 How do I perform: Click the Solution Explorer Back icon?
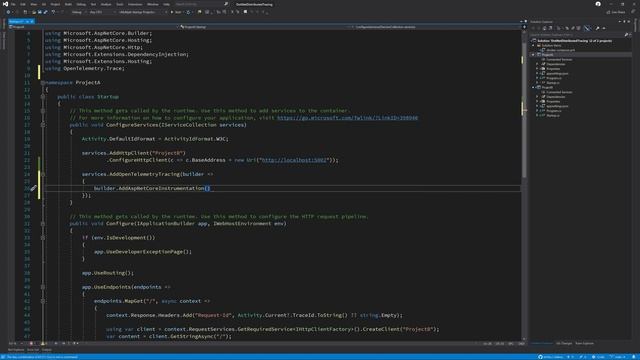(533, 28)
